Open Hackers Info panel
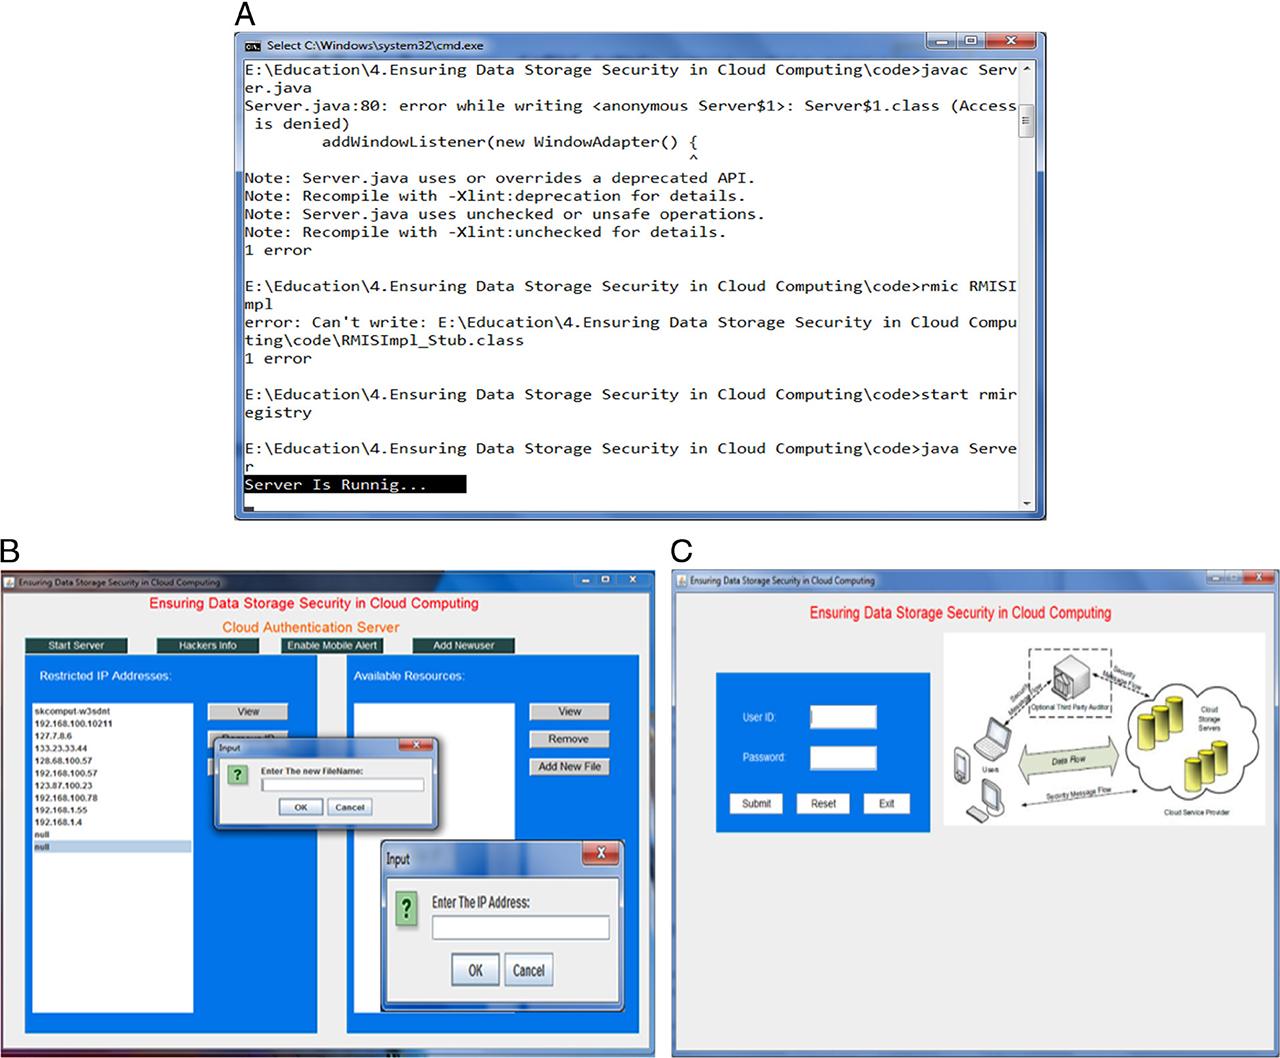This screenshot has width=1280, height=1058. 207,646
